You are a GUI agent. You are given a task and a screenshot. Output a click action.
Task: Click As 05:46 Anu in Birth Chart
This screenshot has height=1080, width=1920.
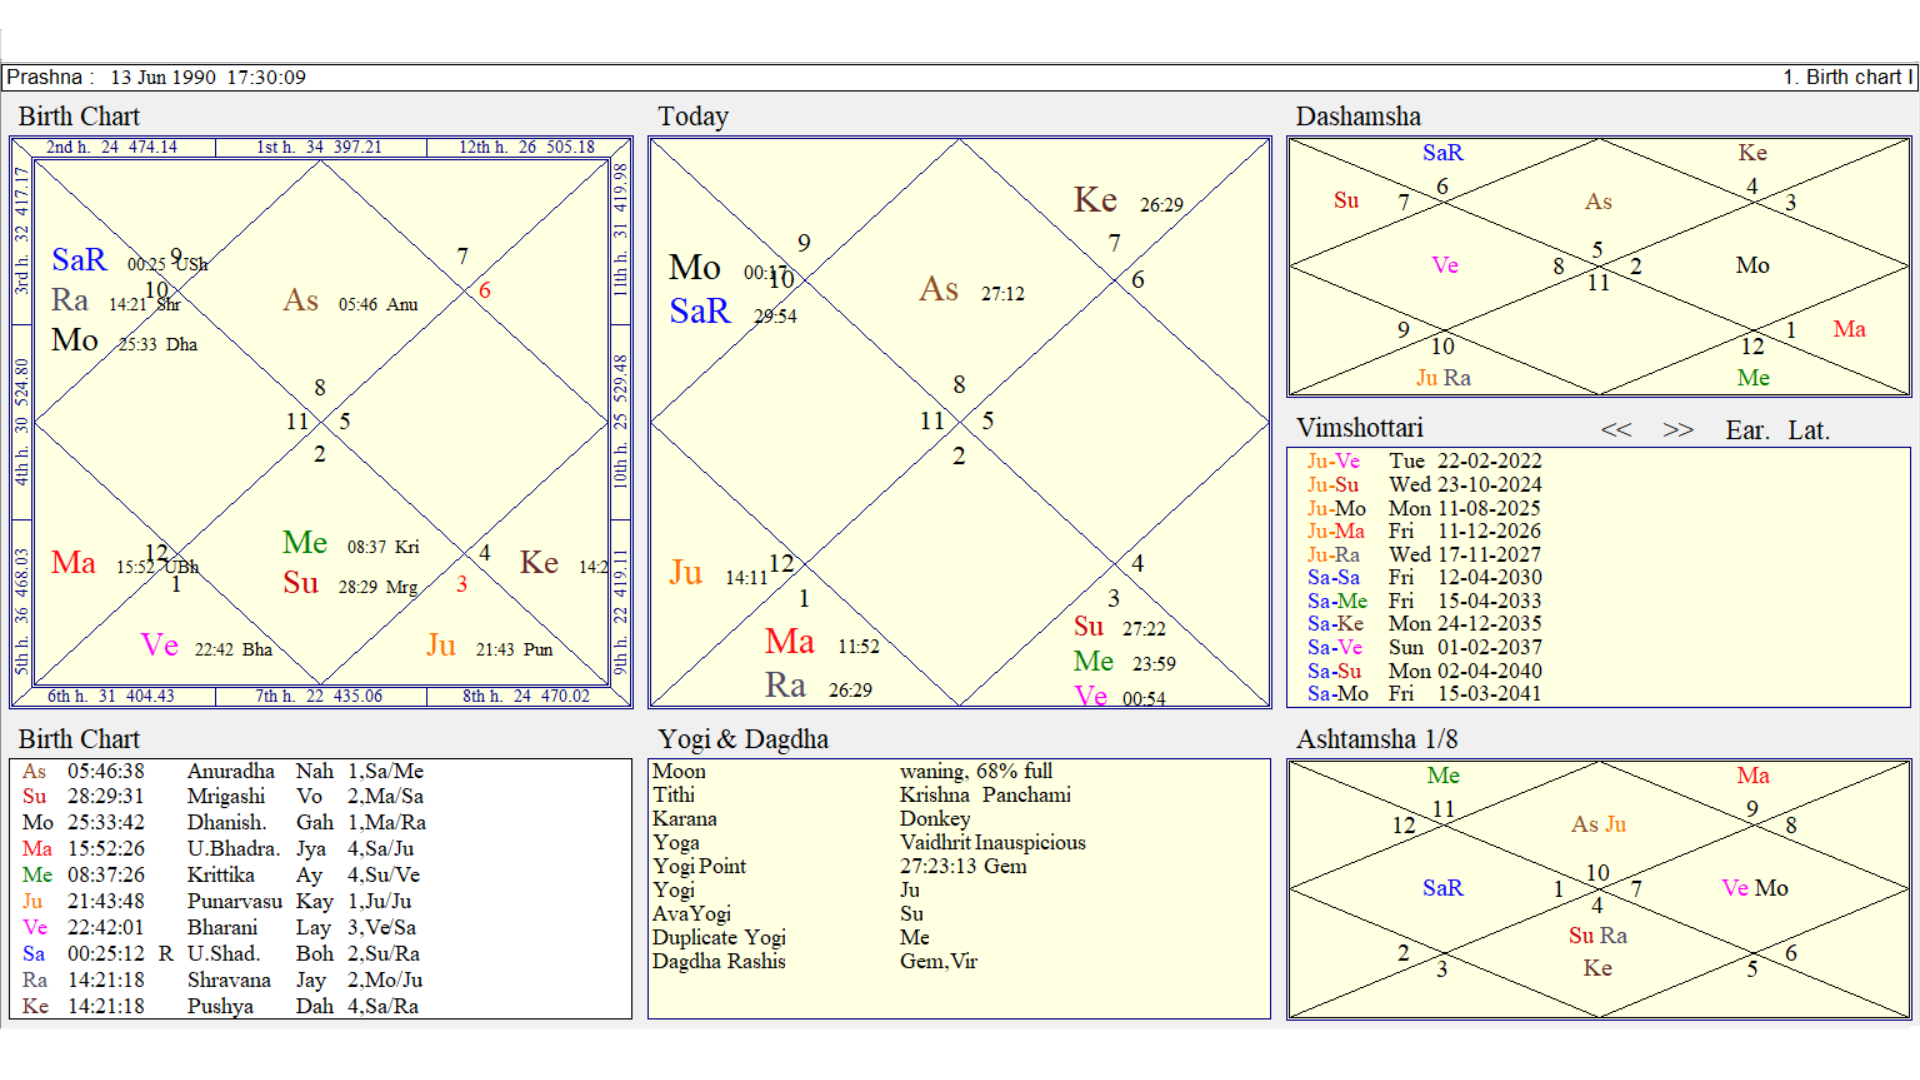[x=351, y=301]
